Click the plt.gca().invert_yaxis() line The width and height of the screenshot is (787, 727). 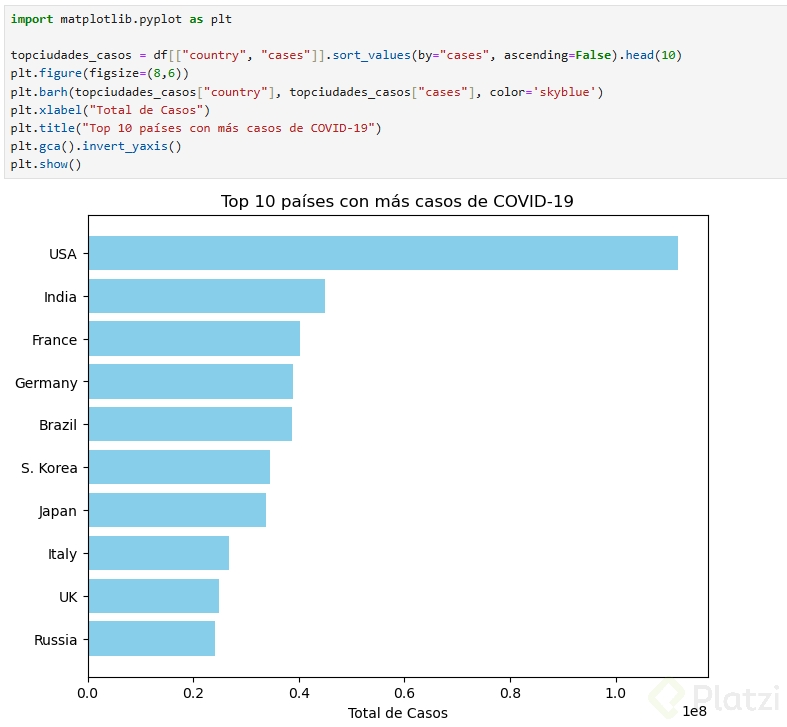(x=96, y=146)
